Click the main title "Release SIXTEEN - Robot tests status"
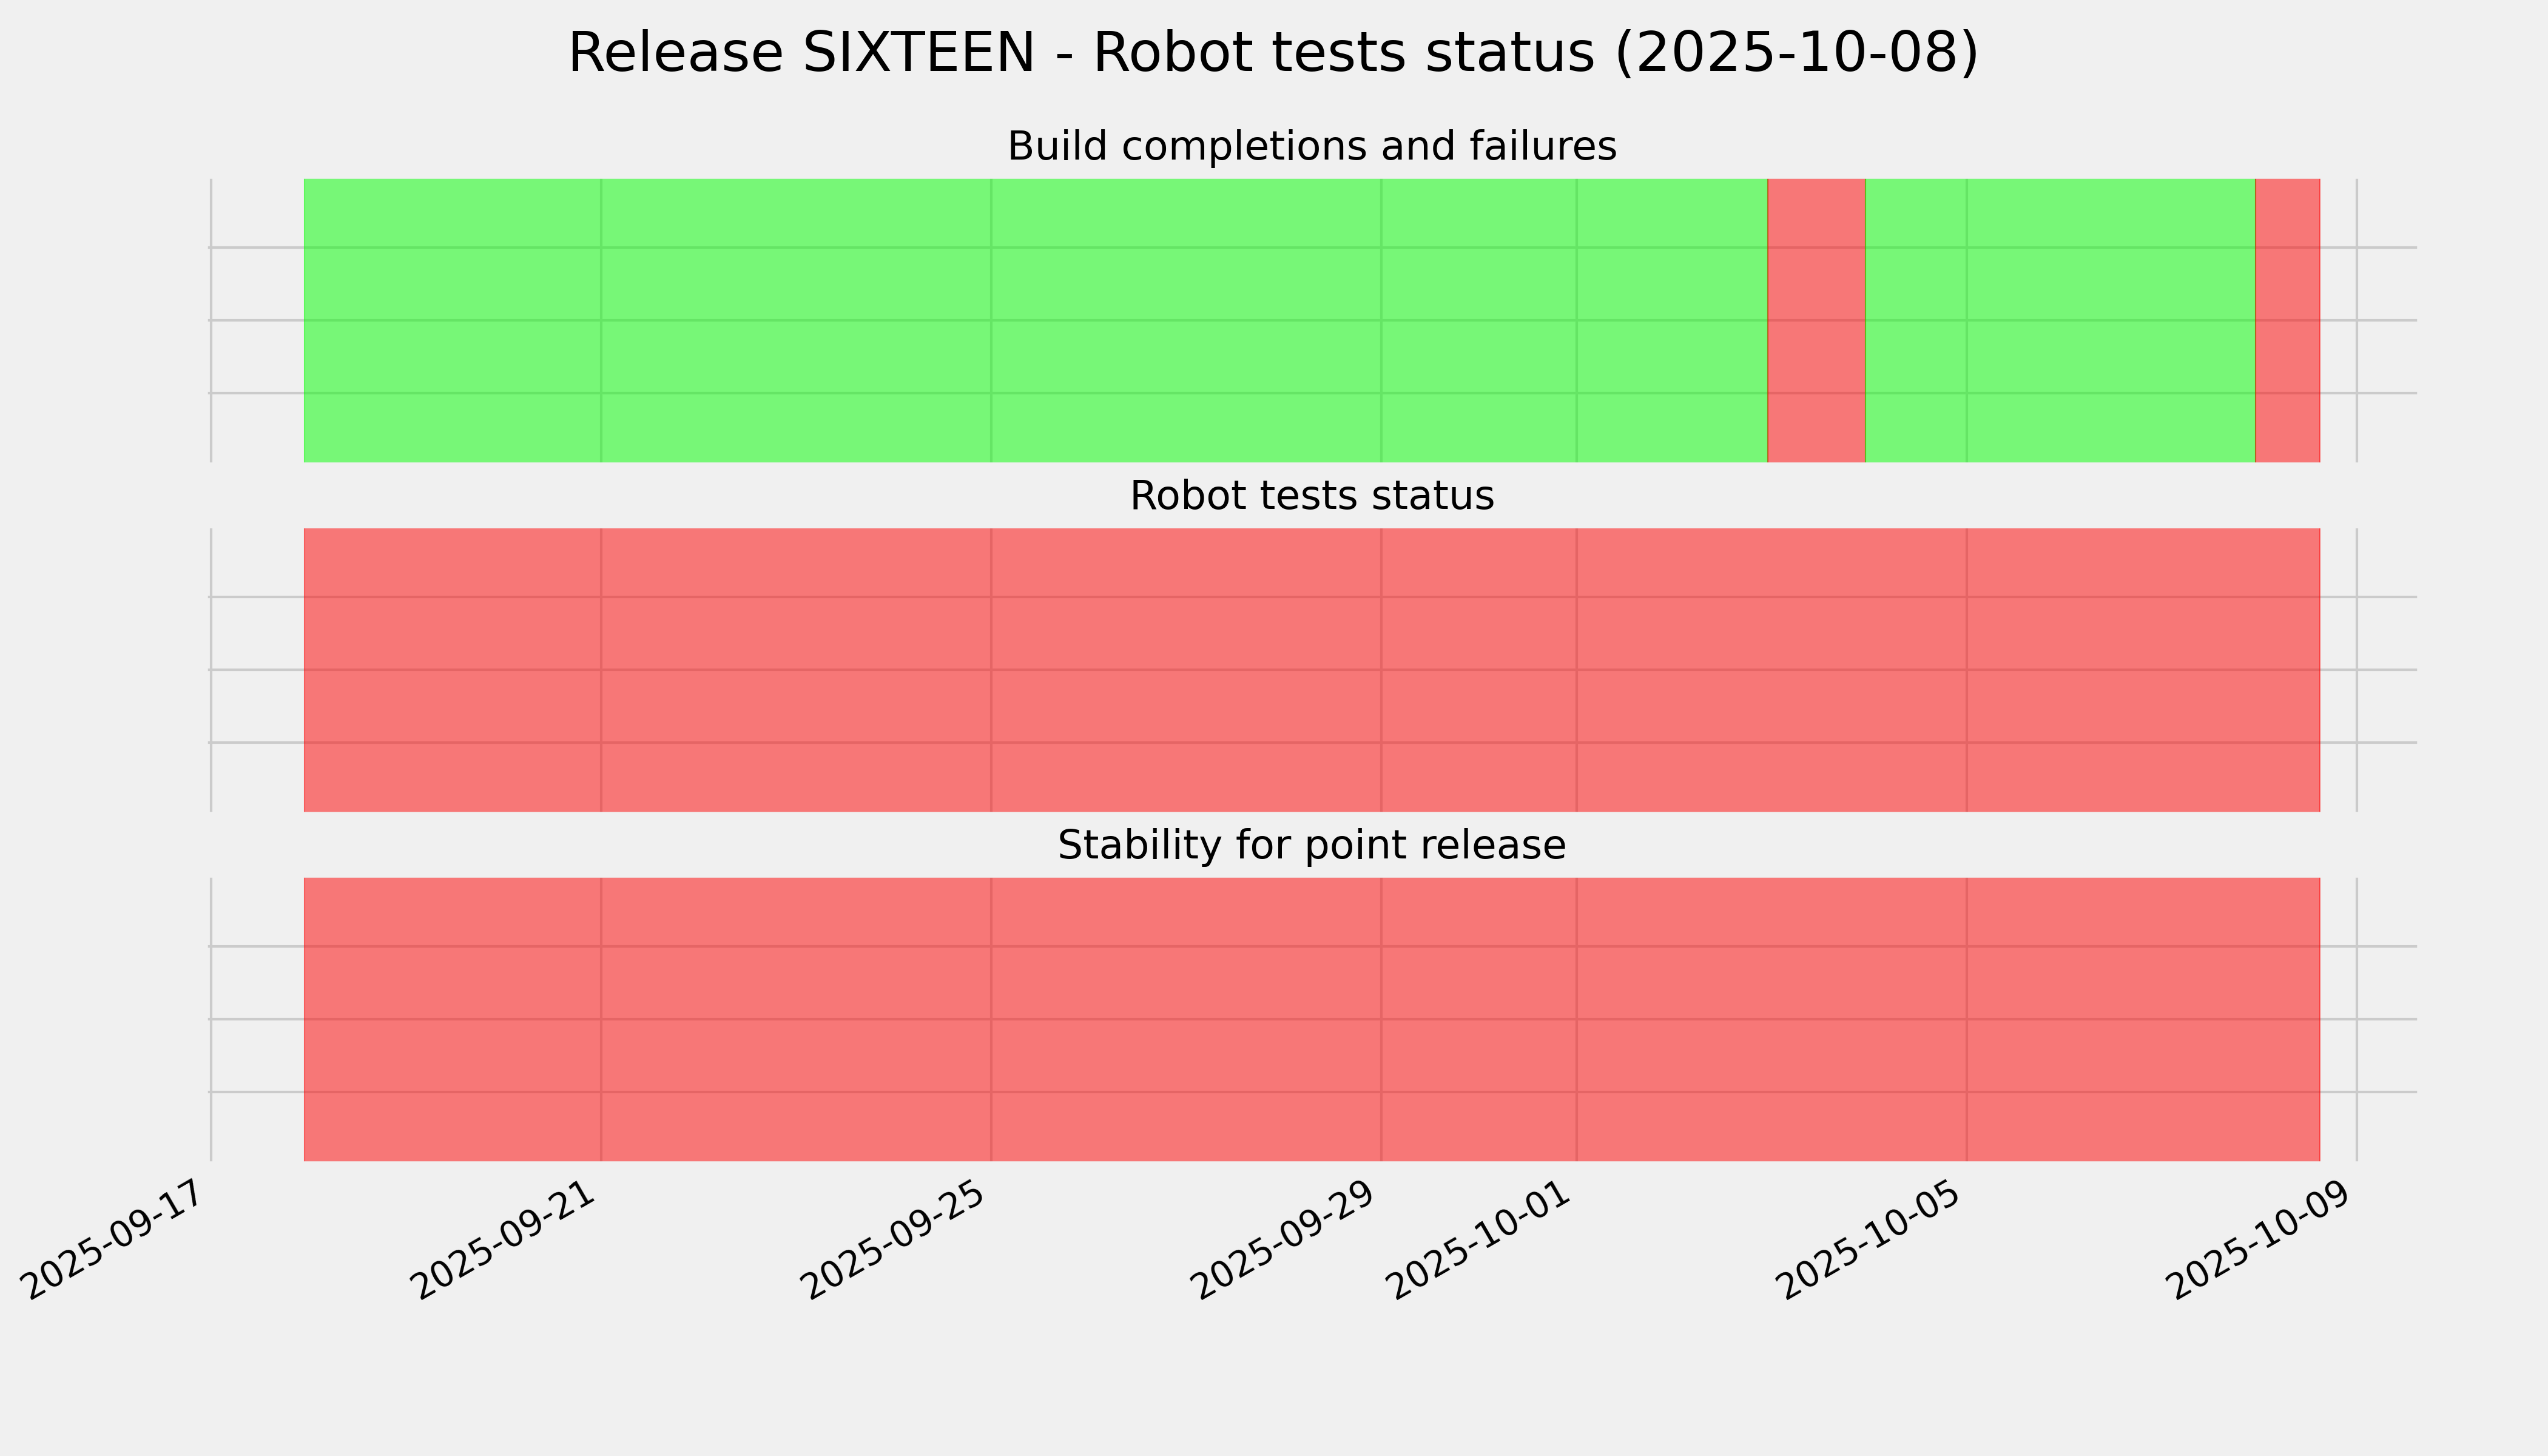This screenshot has width=2548, height=1456. pyautogui.click(x=1272, y=53)
